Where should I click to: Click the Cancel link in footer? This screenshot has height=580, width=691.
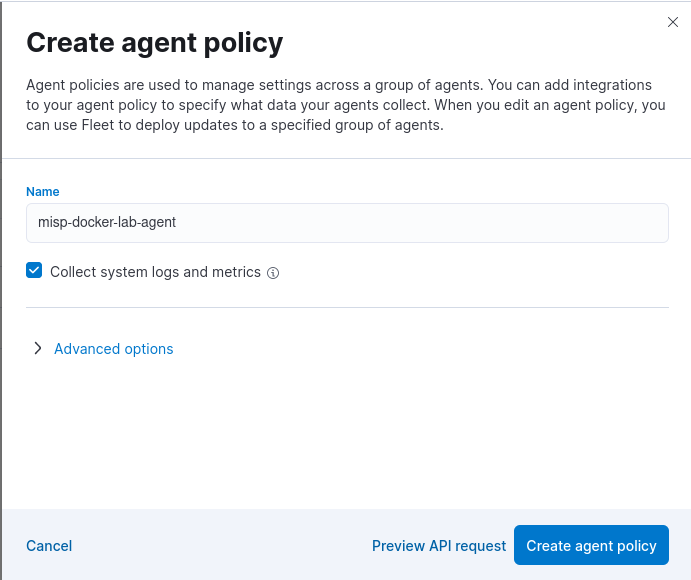point(49,546)
